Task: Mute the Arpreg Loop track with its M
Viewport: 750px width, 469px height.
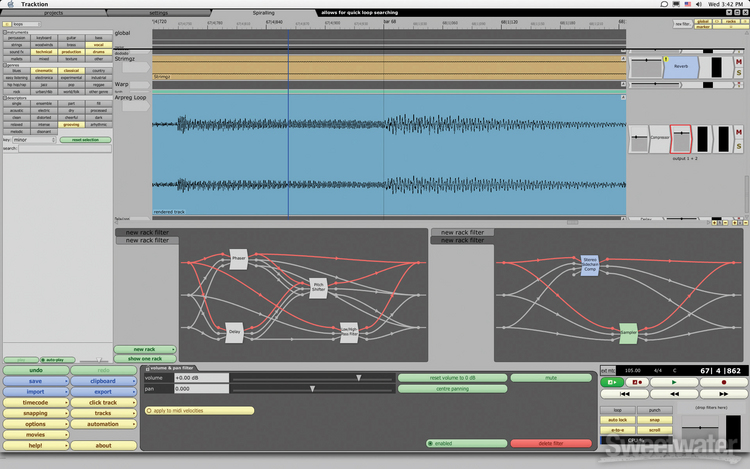Action: coord(739,132)
